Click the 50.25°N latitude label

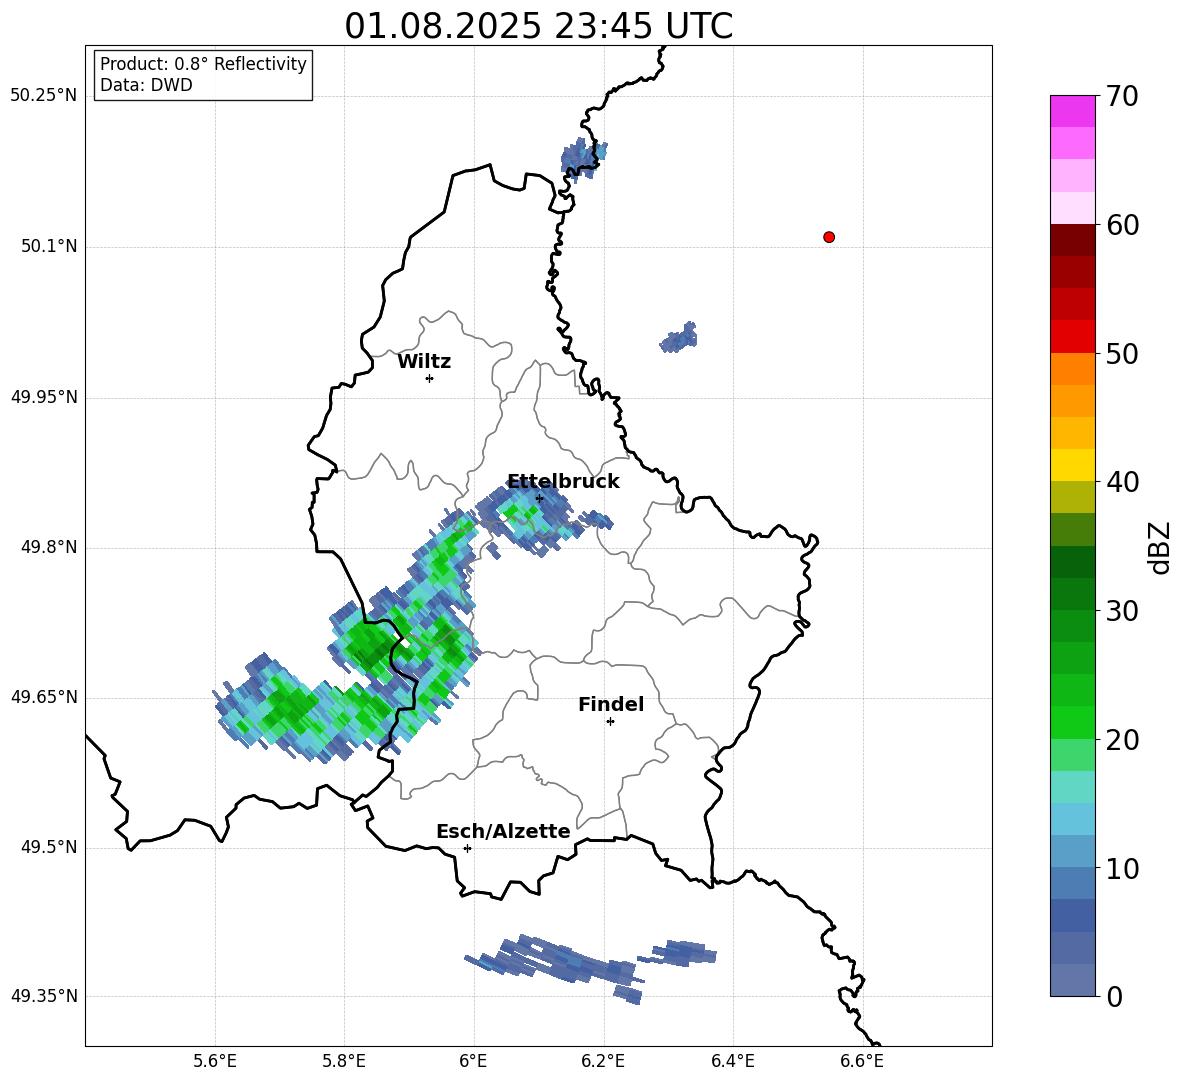pos(44,96)
